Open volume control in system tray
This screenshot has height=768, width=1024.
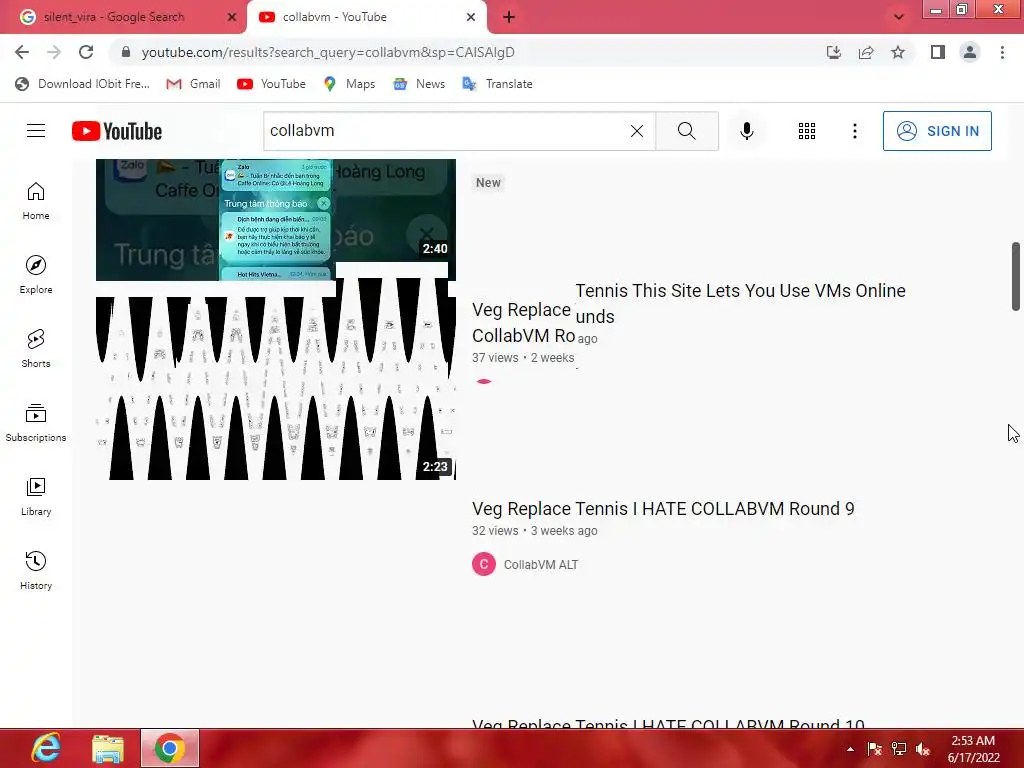tap(923, 749)
